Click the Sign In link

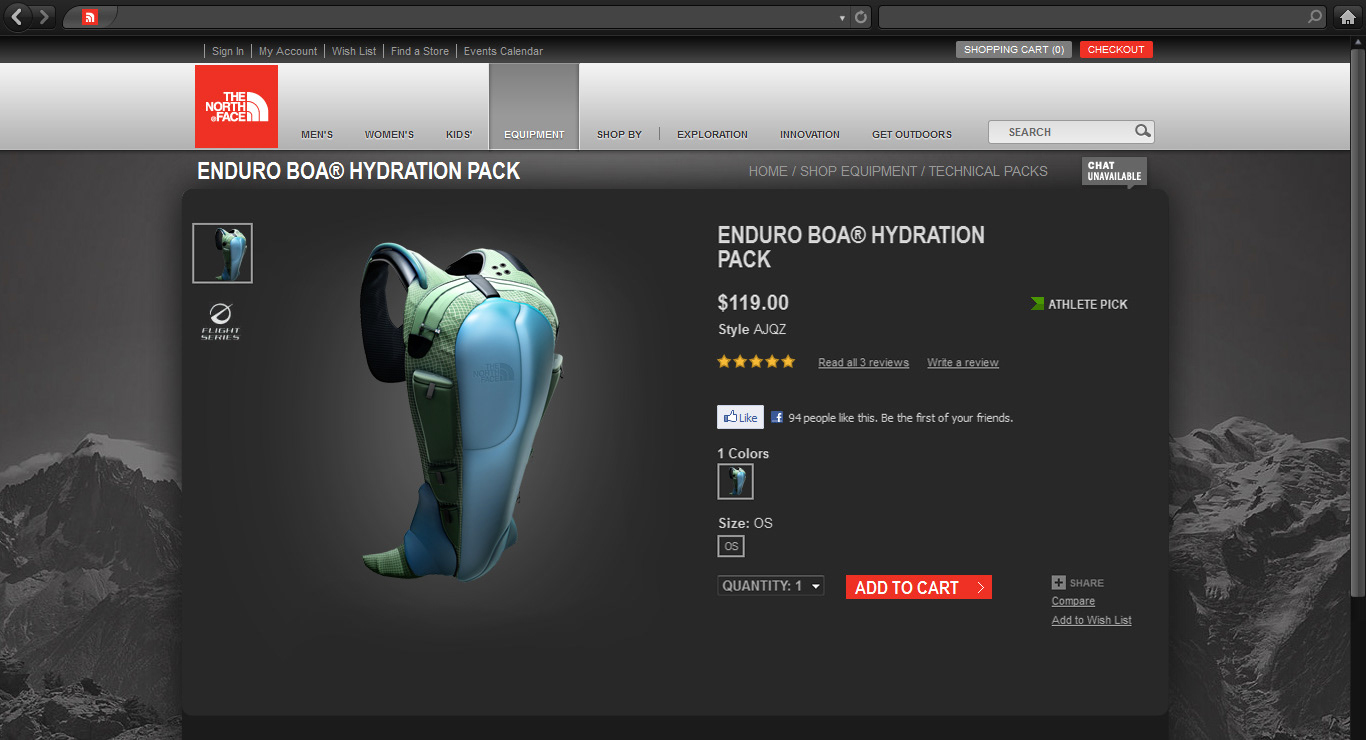pyautogui.click(x=228, y=51)
